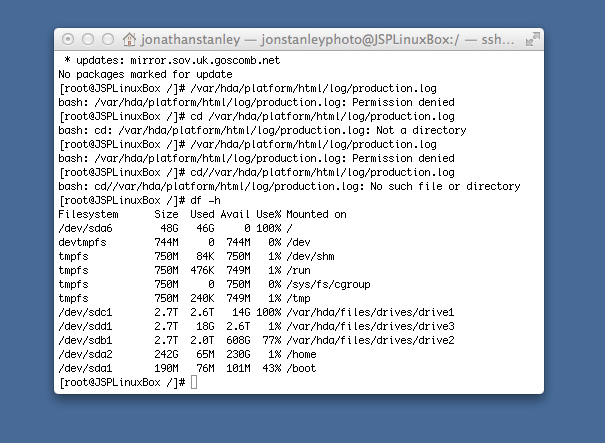Click the 'df -h' command text
This screenshot has width=605, height=443.
[x=205, y=200]
